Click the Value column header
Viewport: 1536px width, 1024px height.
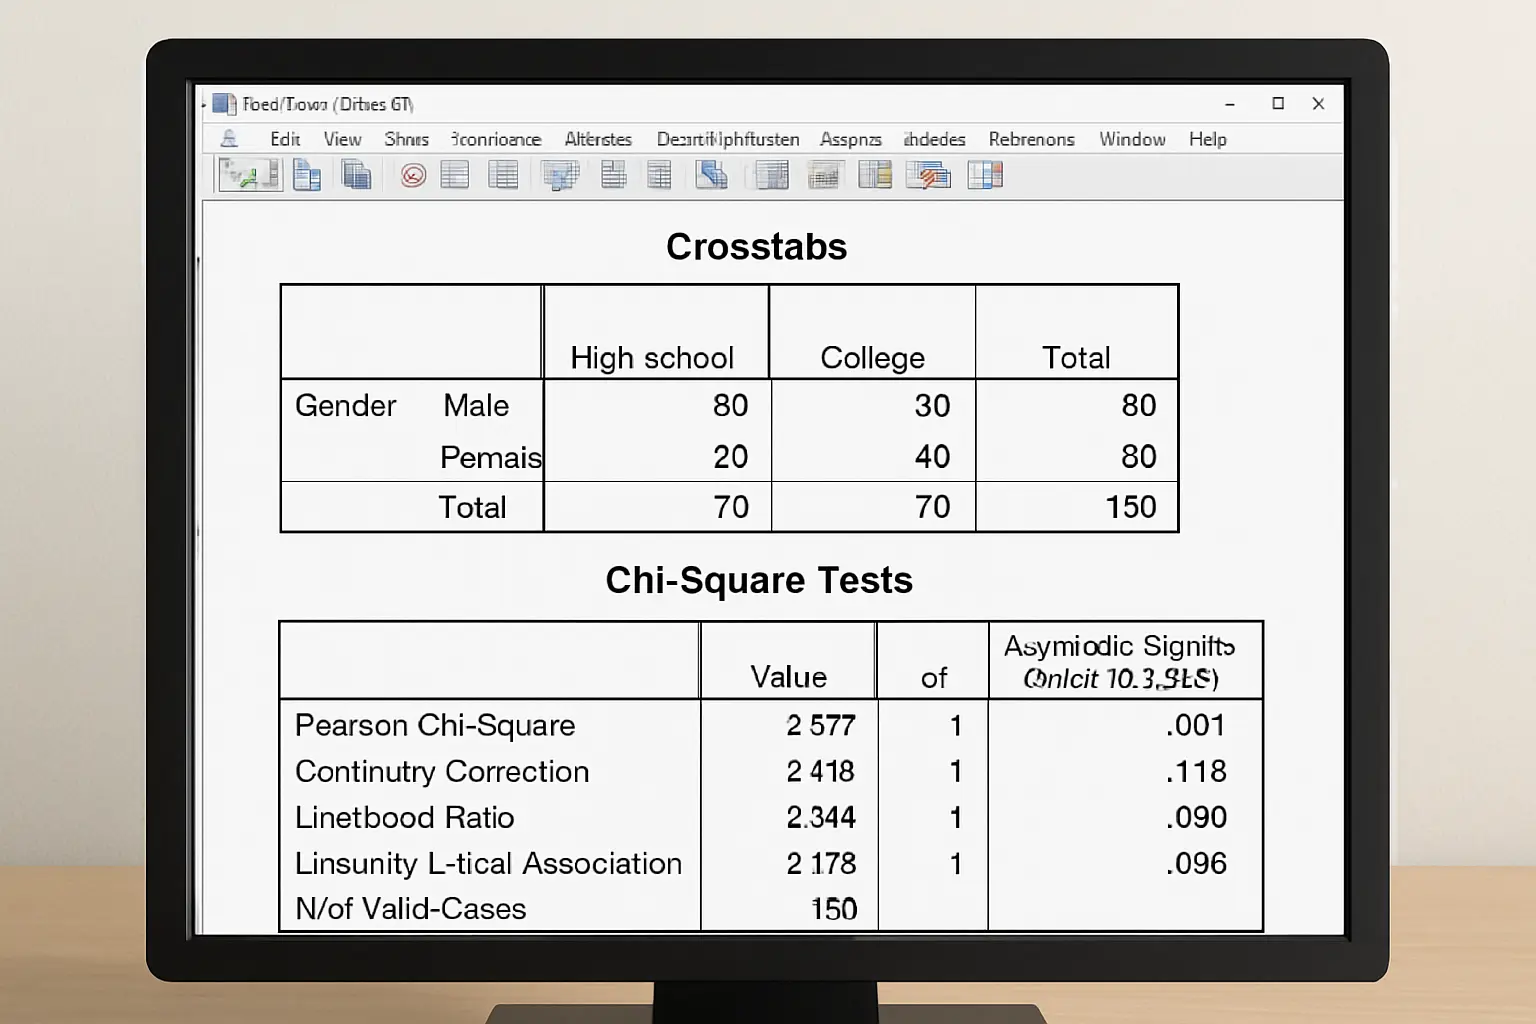(788, 677)
